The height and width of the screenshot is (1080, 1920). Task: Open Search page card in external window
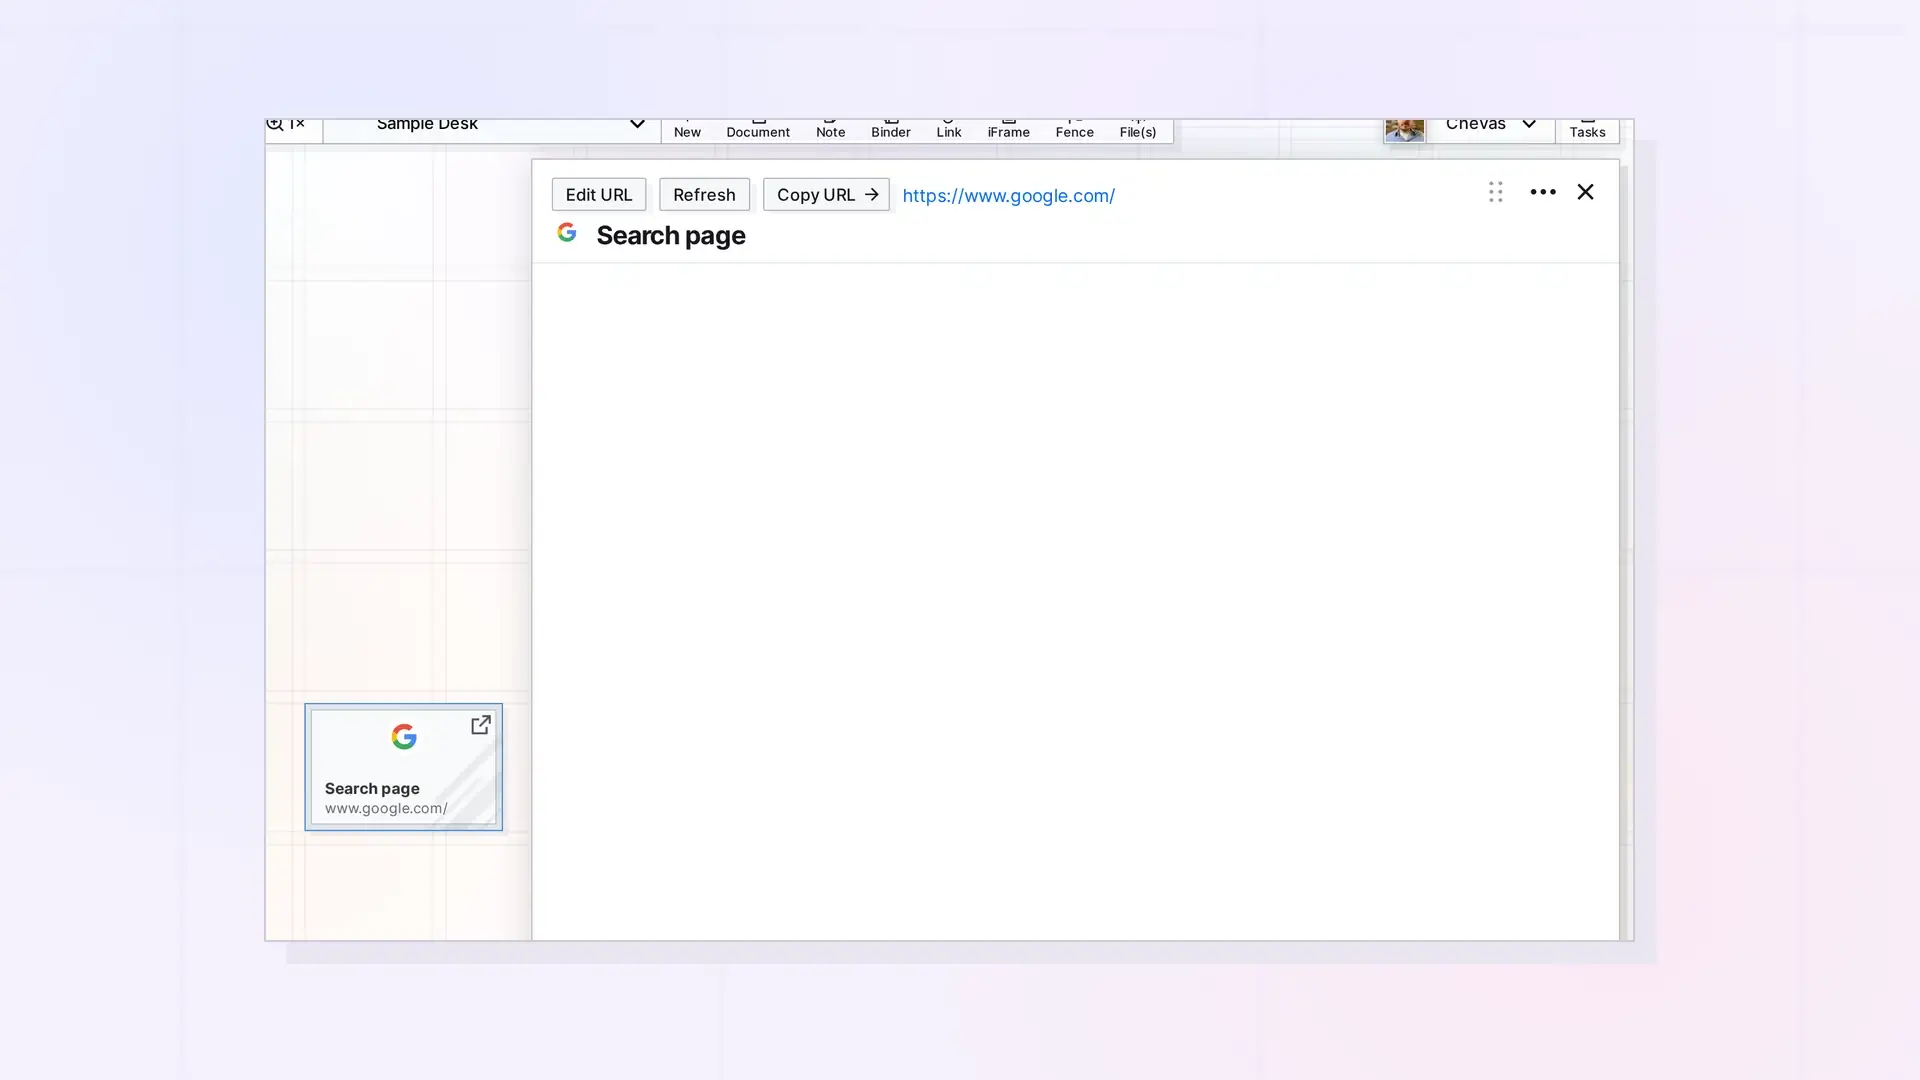(x=481, y=725)
